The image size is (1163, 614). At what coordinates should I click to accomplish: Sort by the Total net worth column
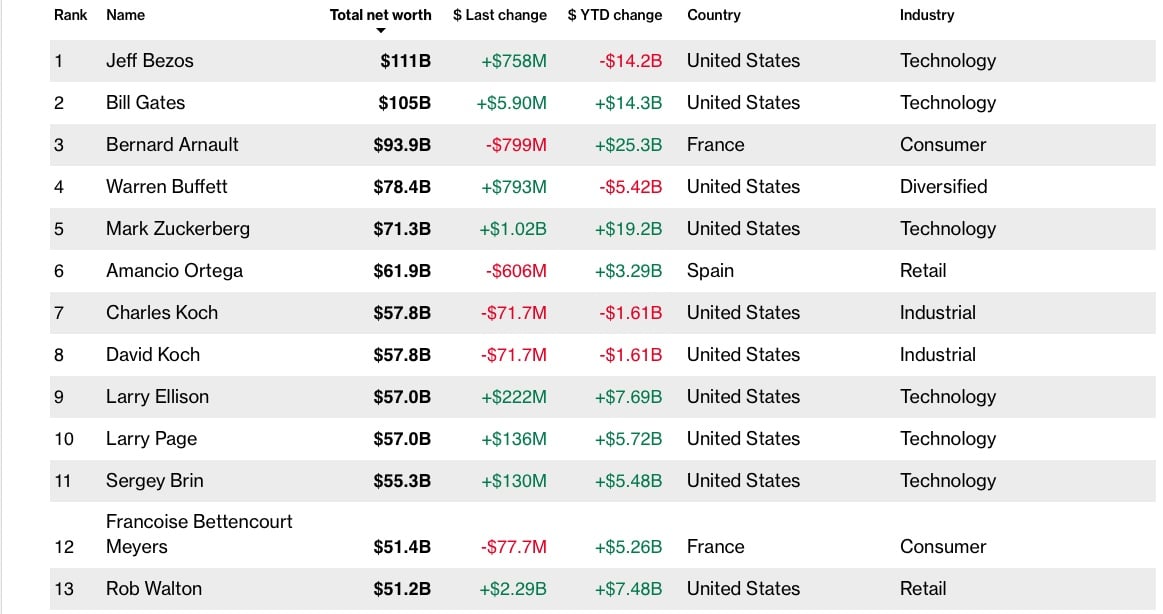click(x=380, y=15)
